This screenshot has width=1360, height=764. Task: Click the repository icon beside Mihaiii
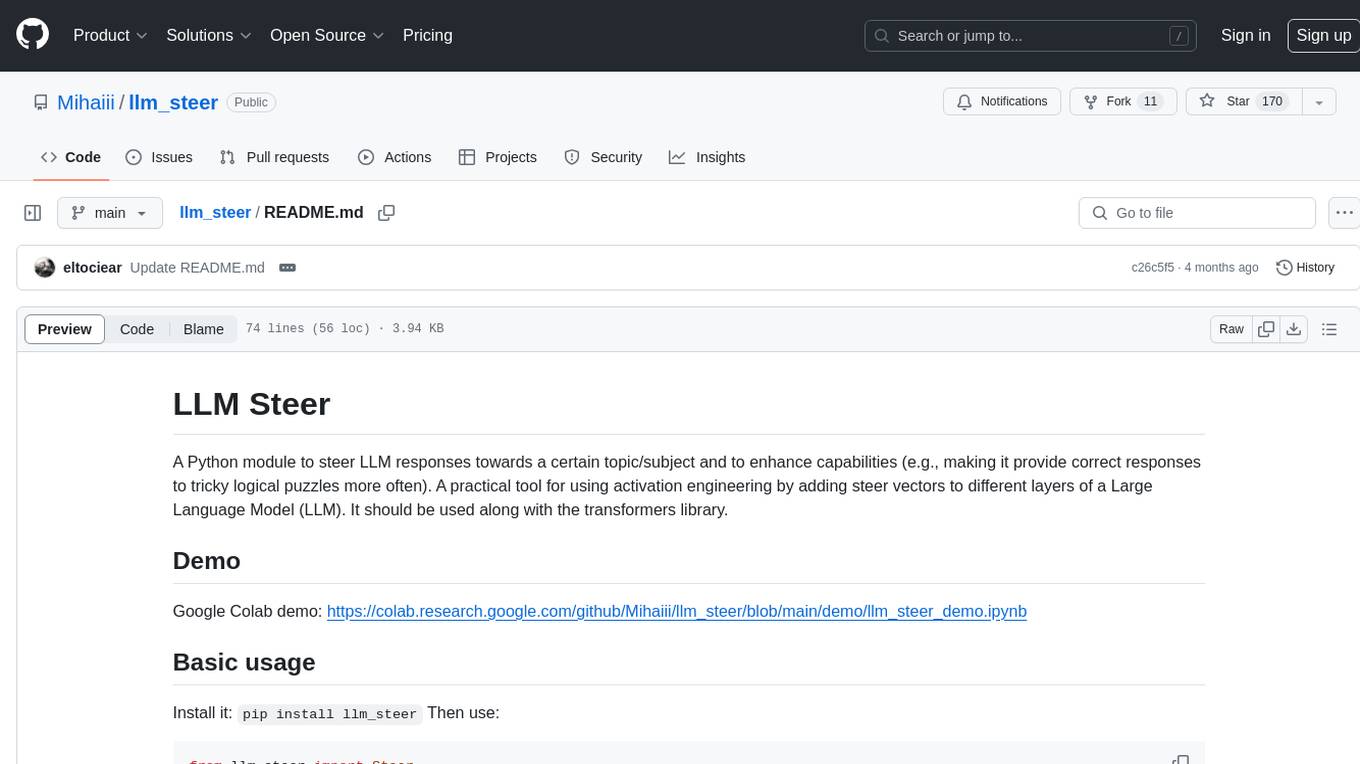(40, 102)
